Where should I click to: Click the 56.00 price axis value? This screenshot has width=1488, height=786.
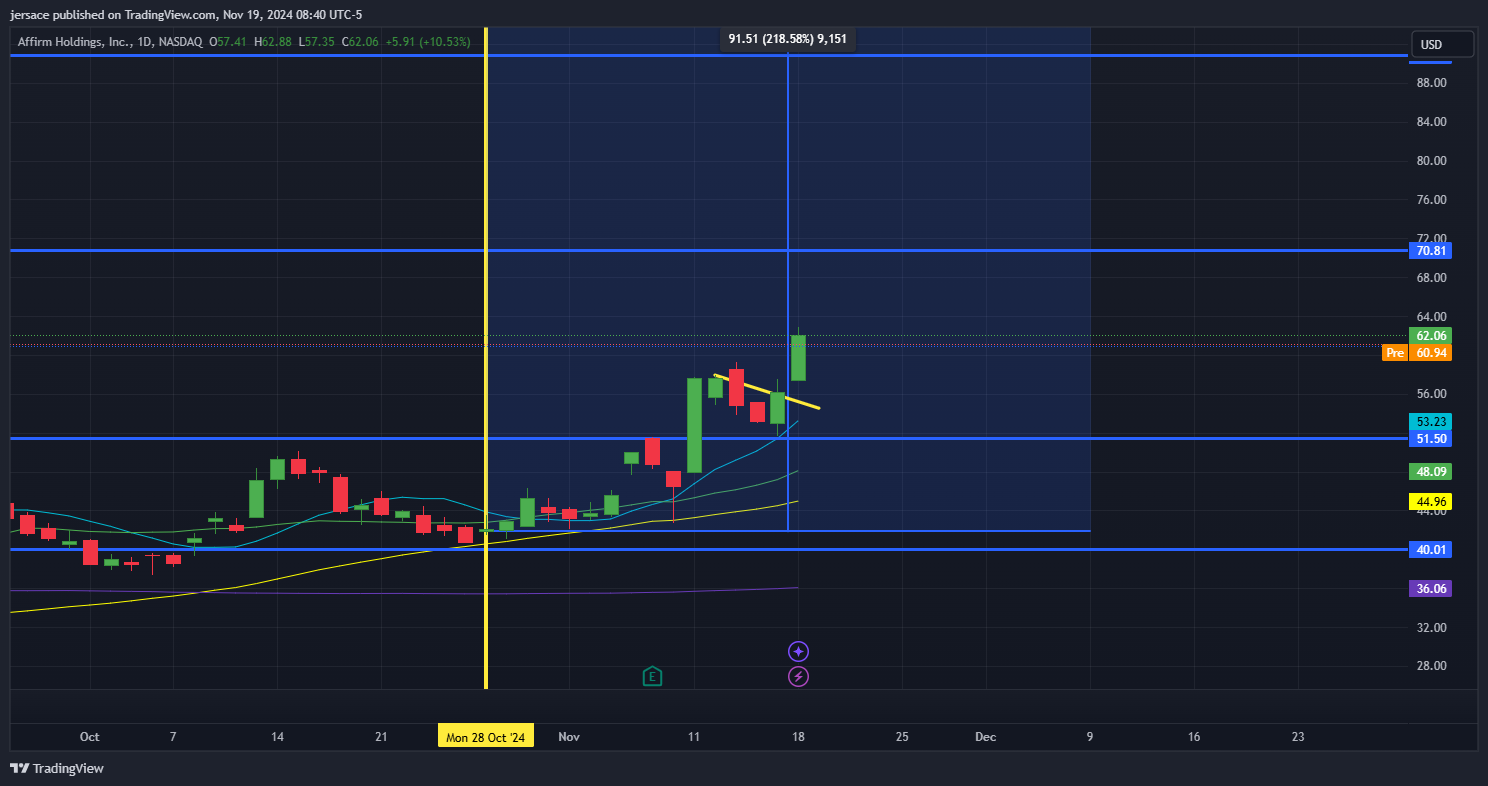(1432, 394)
